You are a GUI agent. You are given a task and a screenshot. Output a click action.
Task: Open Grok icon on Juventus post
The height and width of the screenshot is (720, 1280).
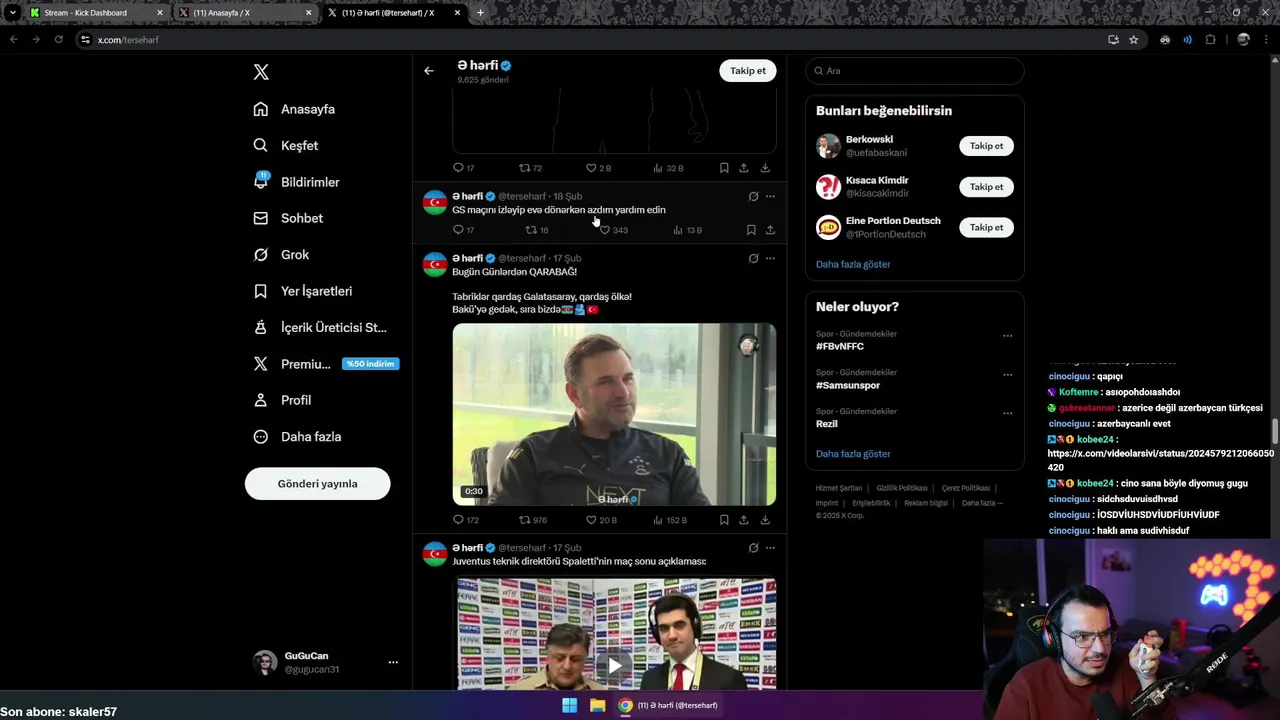tap(753, 548)
